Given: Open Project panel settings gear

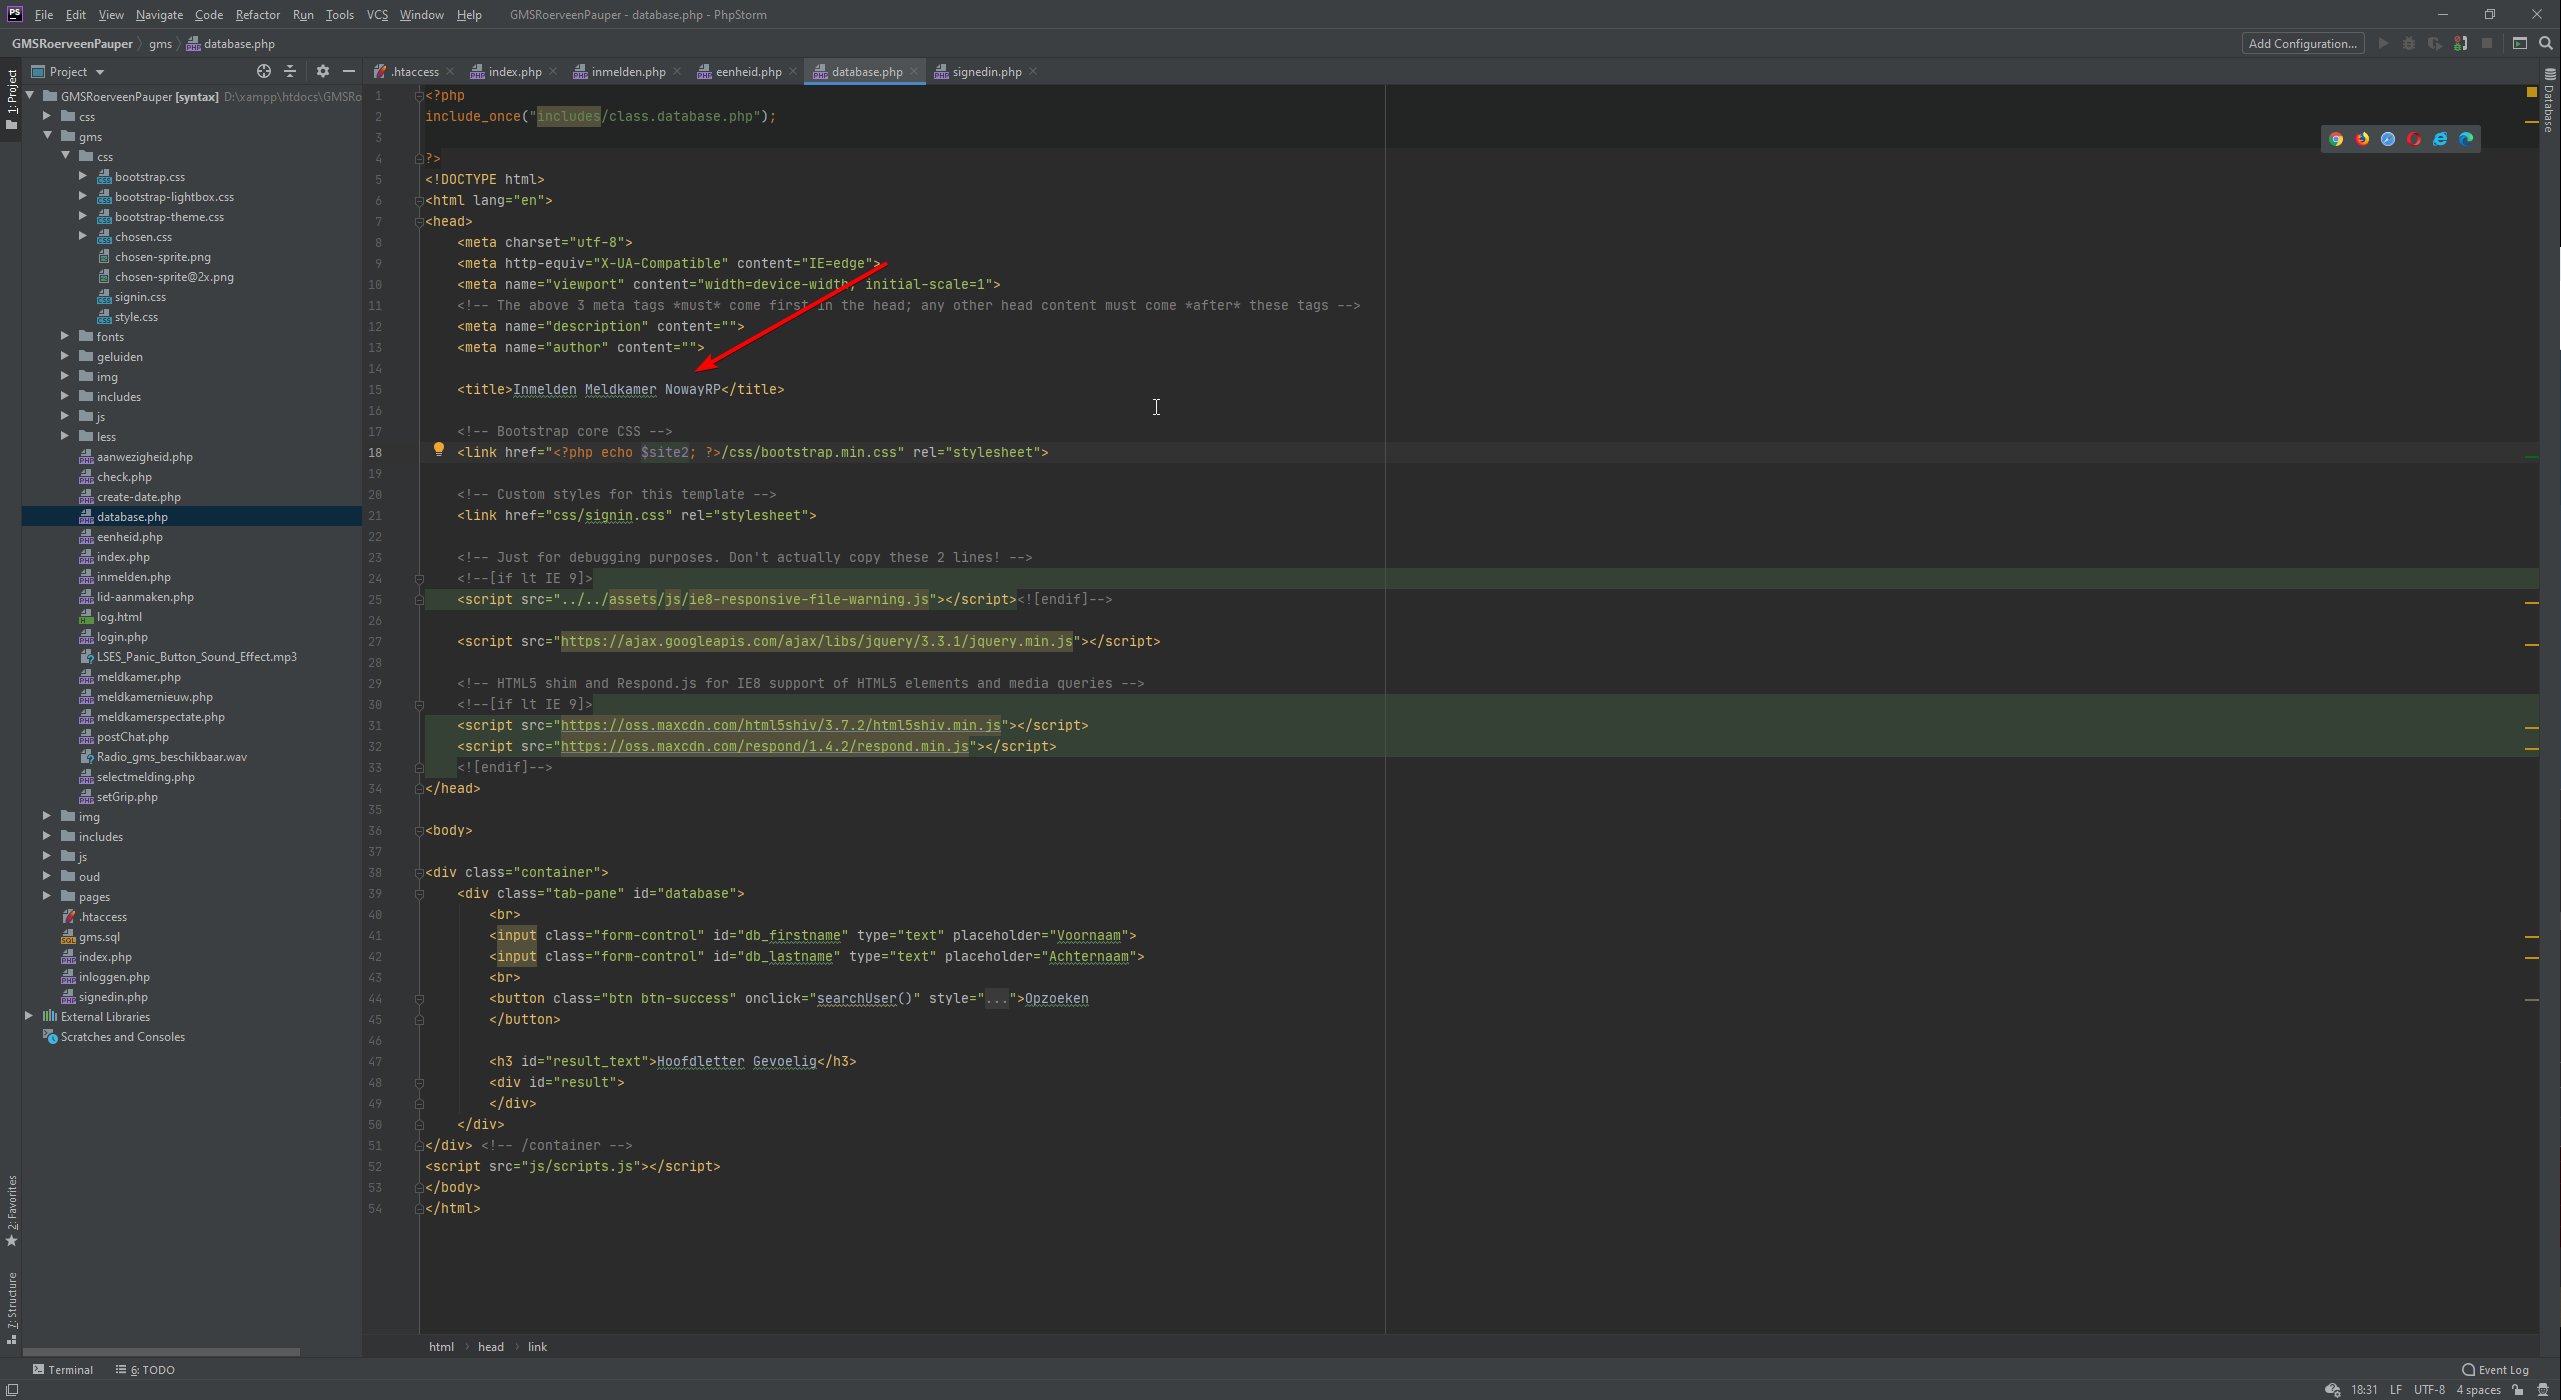Looking at the screenshot, I should click(322, 71).
